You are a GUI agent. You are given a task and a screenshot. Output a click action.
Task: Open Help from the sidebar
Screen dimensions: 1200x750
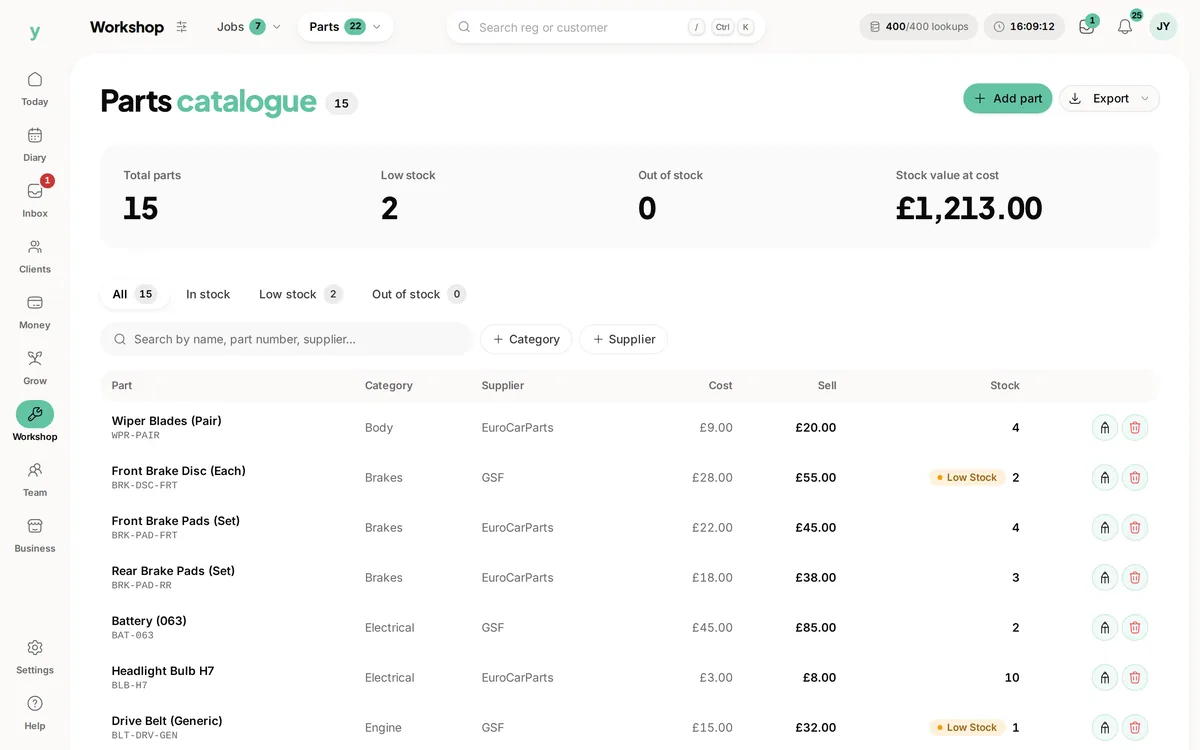tap(35, 713)
